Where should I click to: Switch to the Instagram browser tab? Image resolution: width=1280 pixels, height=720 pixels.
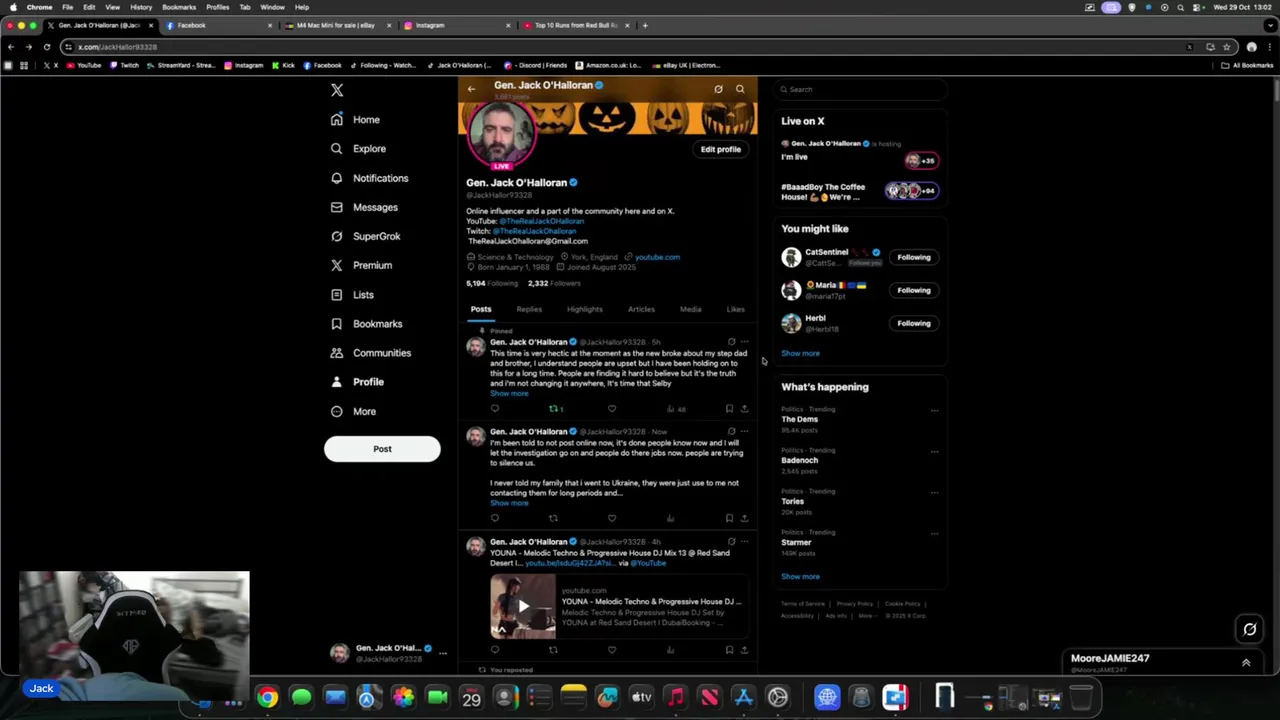(456, 25)
